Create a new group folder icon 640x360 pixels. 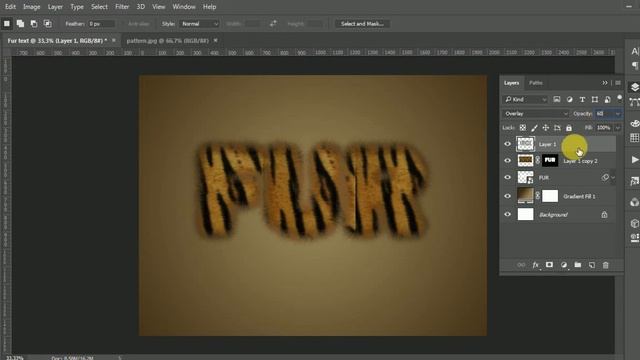pos(578,265)
